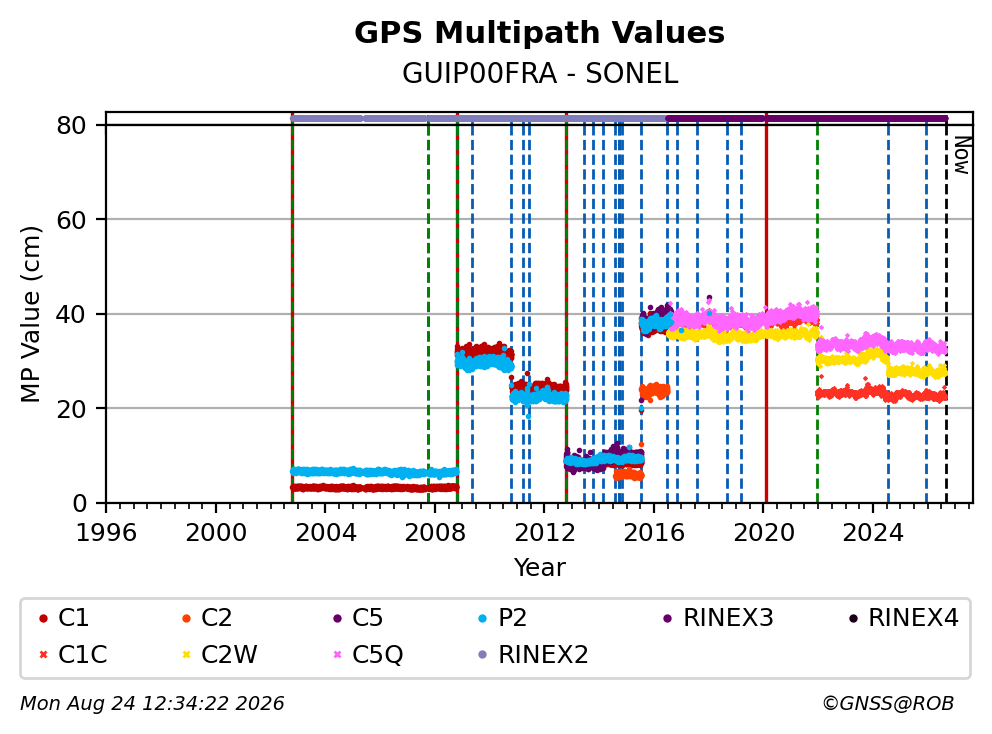The width and height of the screenshot is (992, 734).
Task: Click the GPS Multipath Values title
Action: [539, 33]
